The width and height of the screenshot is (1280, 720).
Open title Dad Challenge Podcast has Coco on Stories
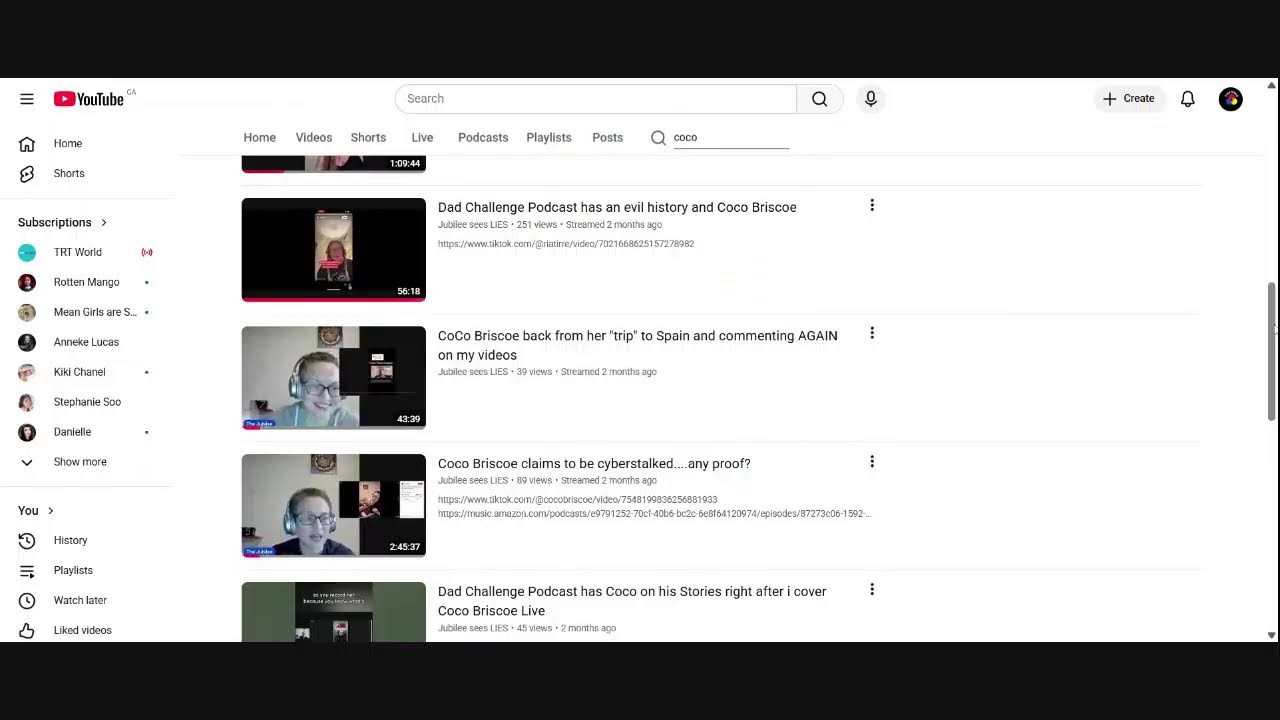point(632,601)
